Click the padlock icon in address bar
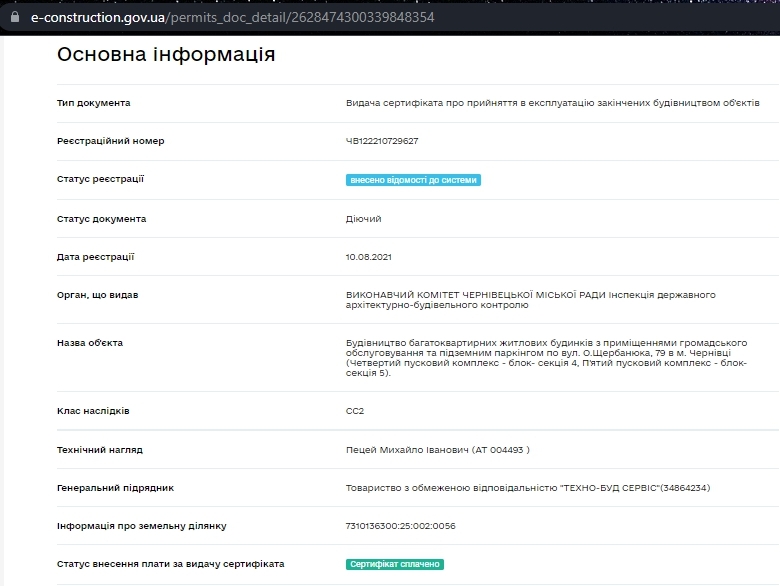 [15, 17]
